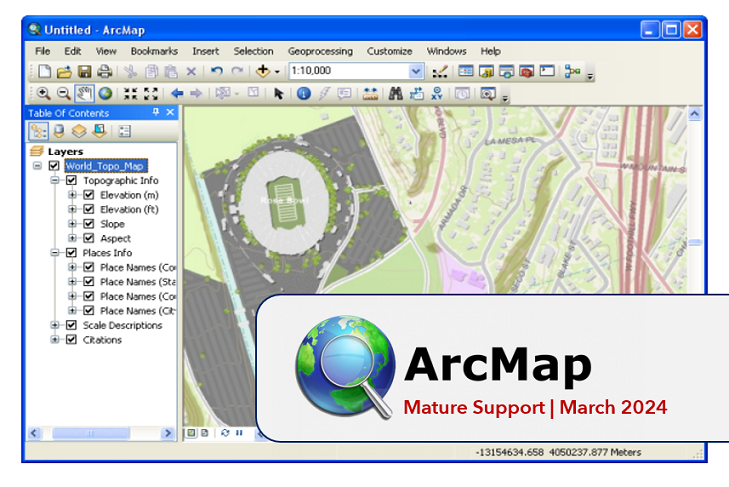Open the Customize menu
This screenshot has width=729, height=487.
coord(390,51)
